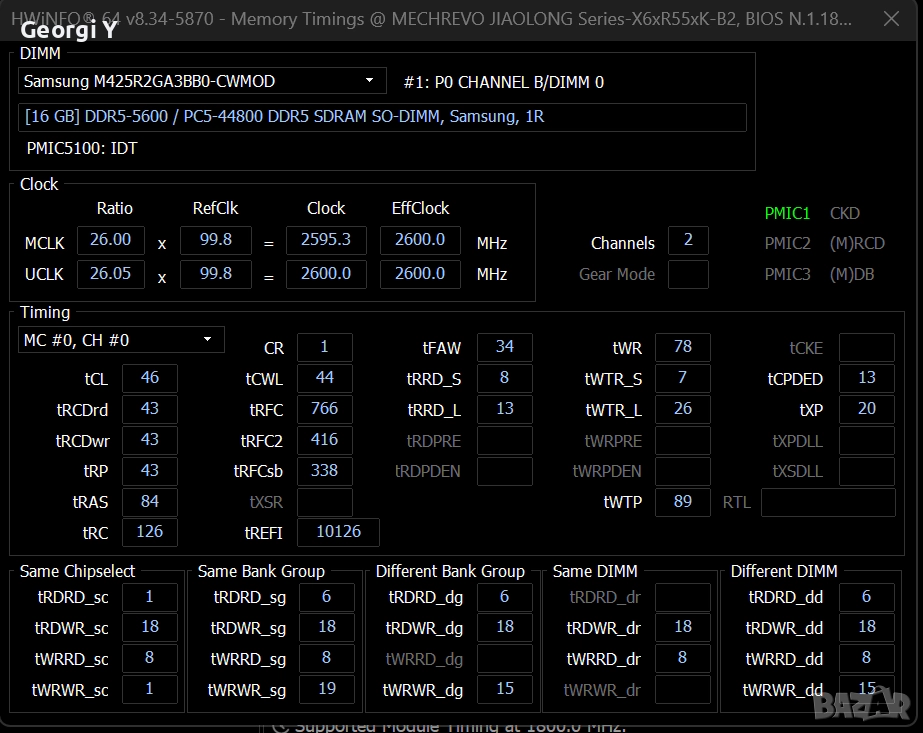Select the tCL value field
923x733 pixels.
coord(149,378)
